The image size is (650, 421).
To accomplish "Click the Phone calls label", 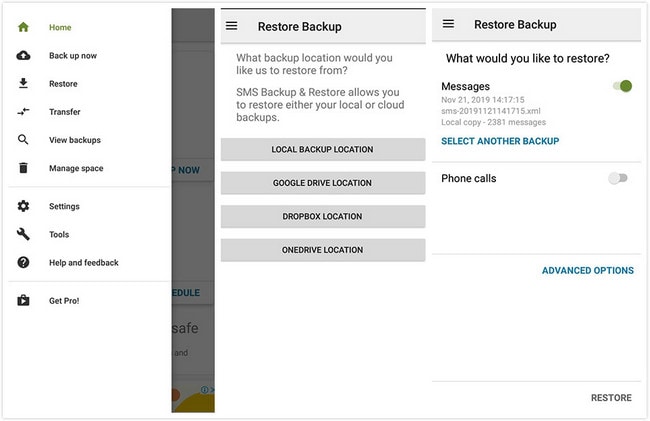I will [x=468, y=179].
